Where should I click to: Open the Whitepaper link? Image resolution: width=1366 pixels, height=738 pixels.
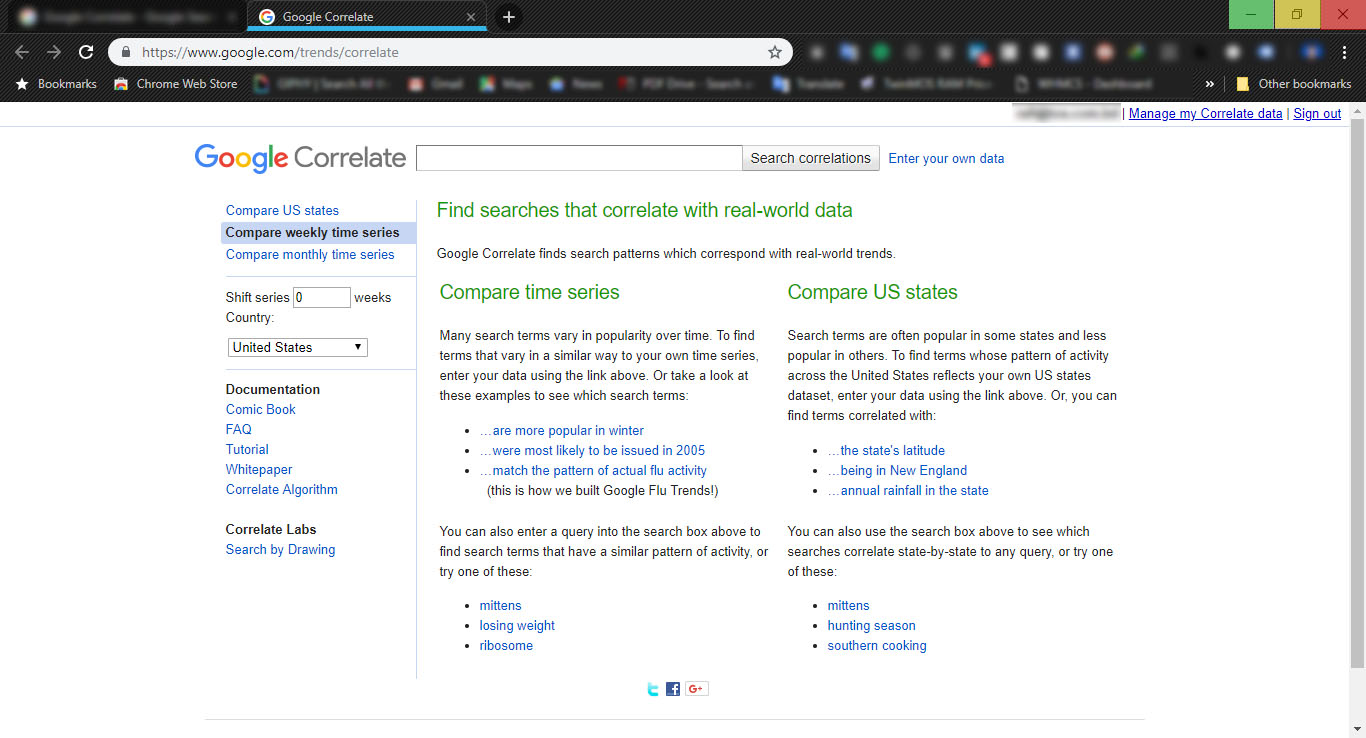pos(259,469)
